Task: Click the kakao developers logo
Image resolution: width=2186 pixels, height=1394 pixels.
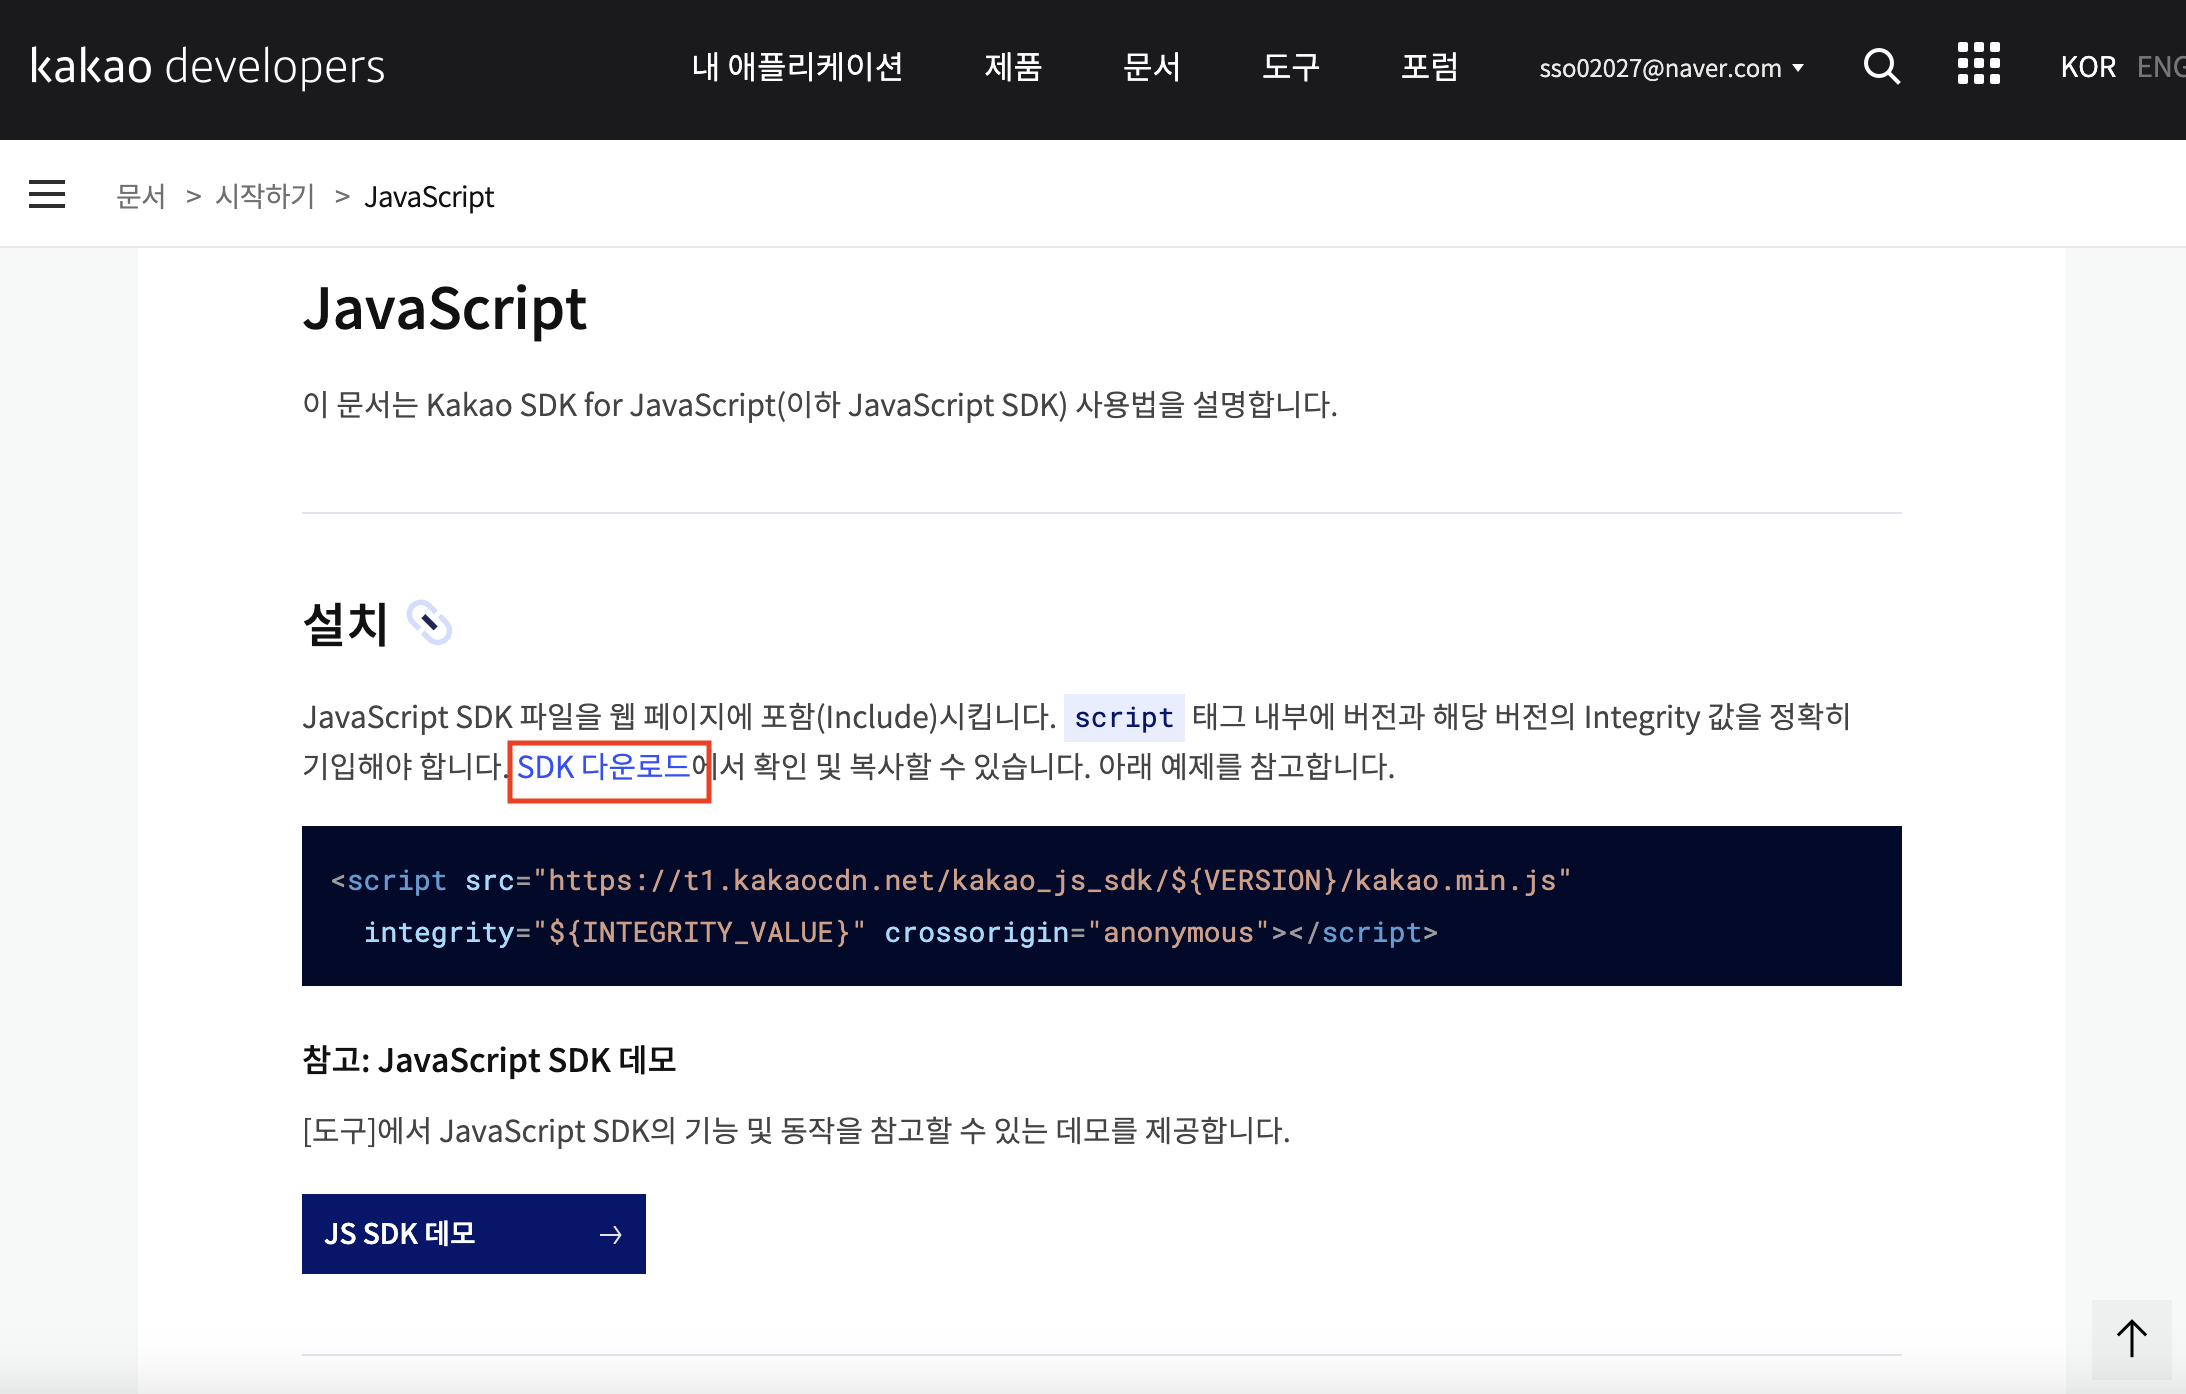Action: point(207,67)
